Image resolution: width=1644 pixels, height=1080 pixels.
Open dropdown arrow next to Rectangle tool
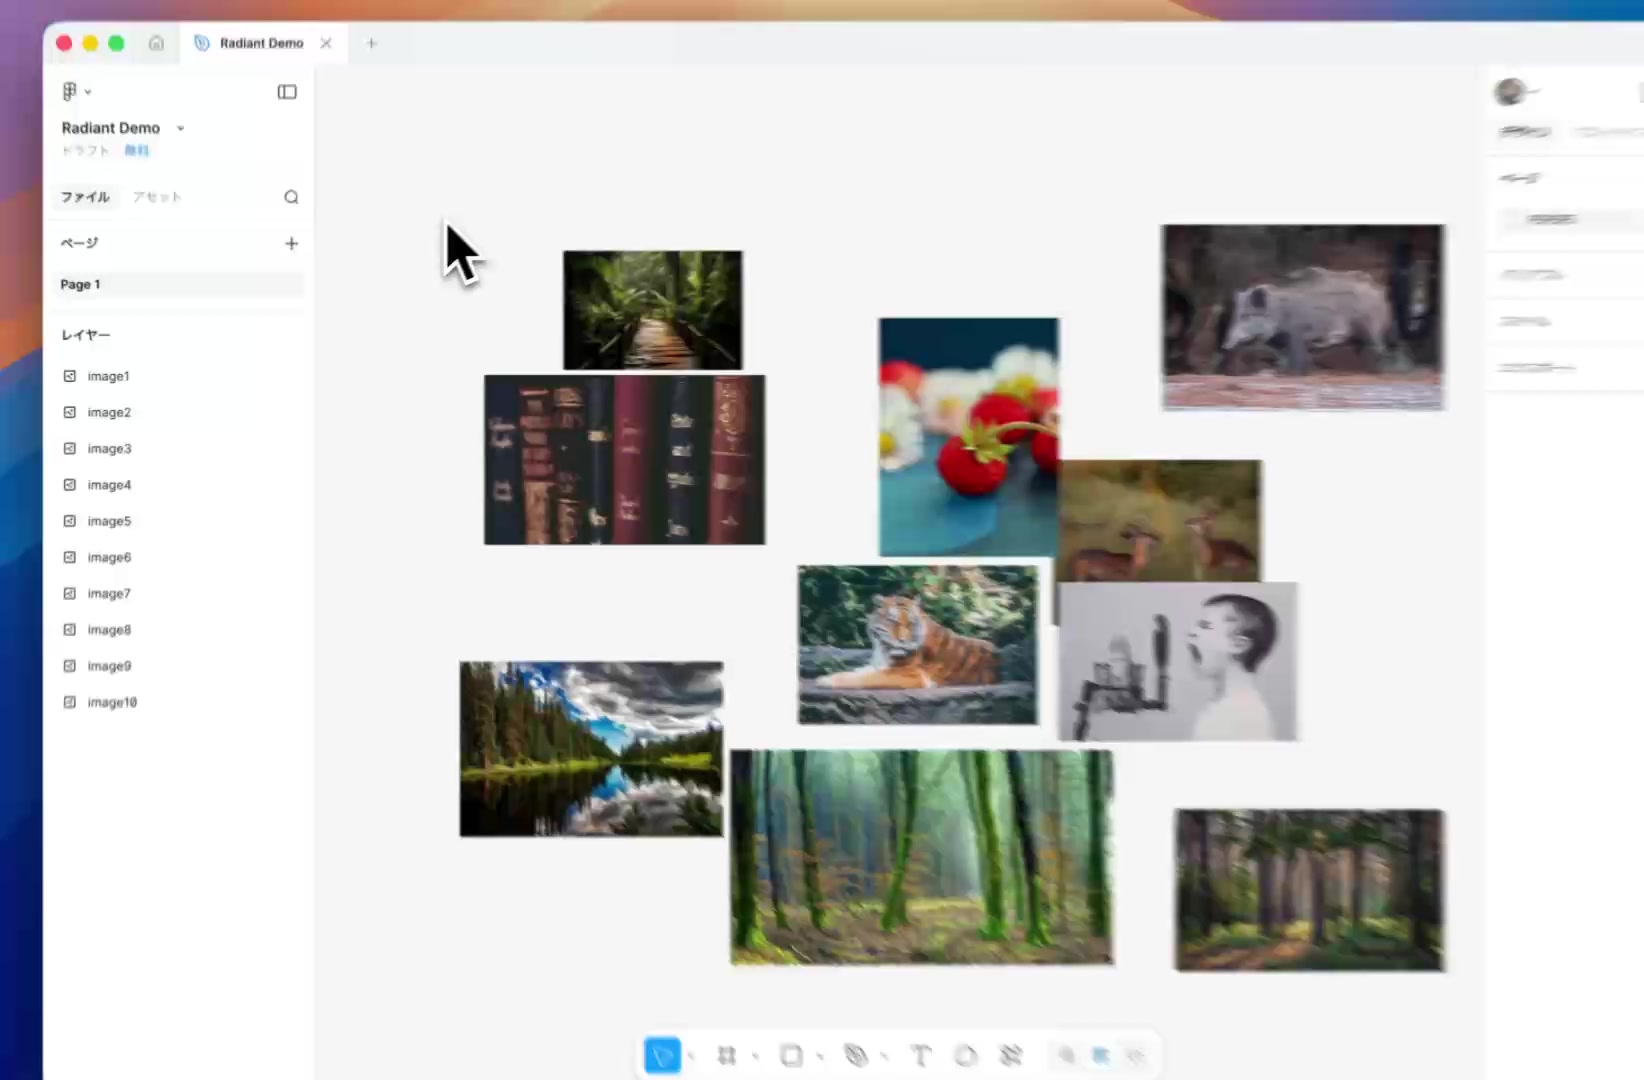click(x=820, y=1056)
